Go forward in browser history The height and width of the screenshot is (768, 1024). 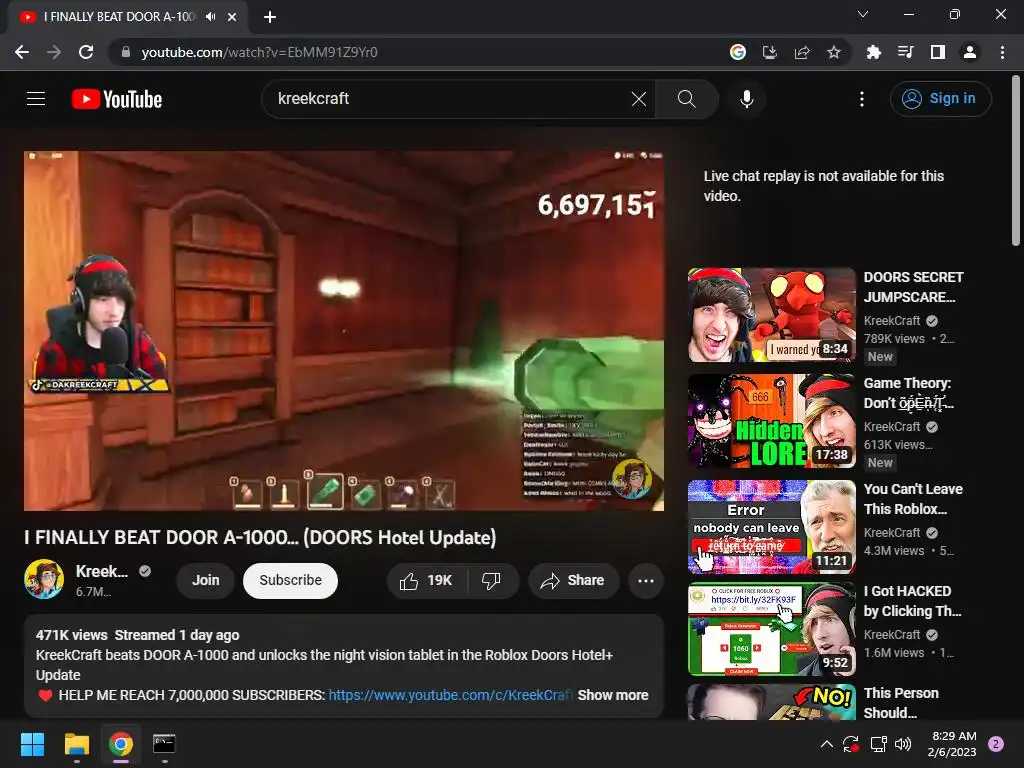[x=54, y=52]
